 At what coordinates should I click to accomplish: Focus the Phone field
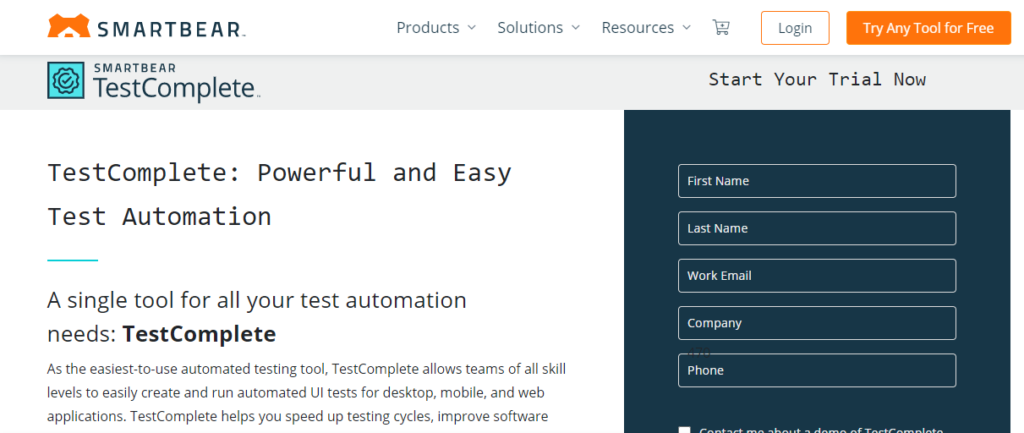pos(817,370)
